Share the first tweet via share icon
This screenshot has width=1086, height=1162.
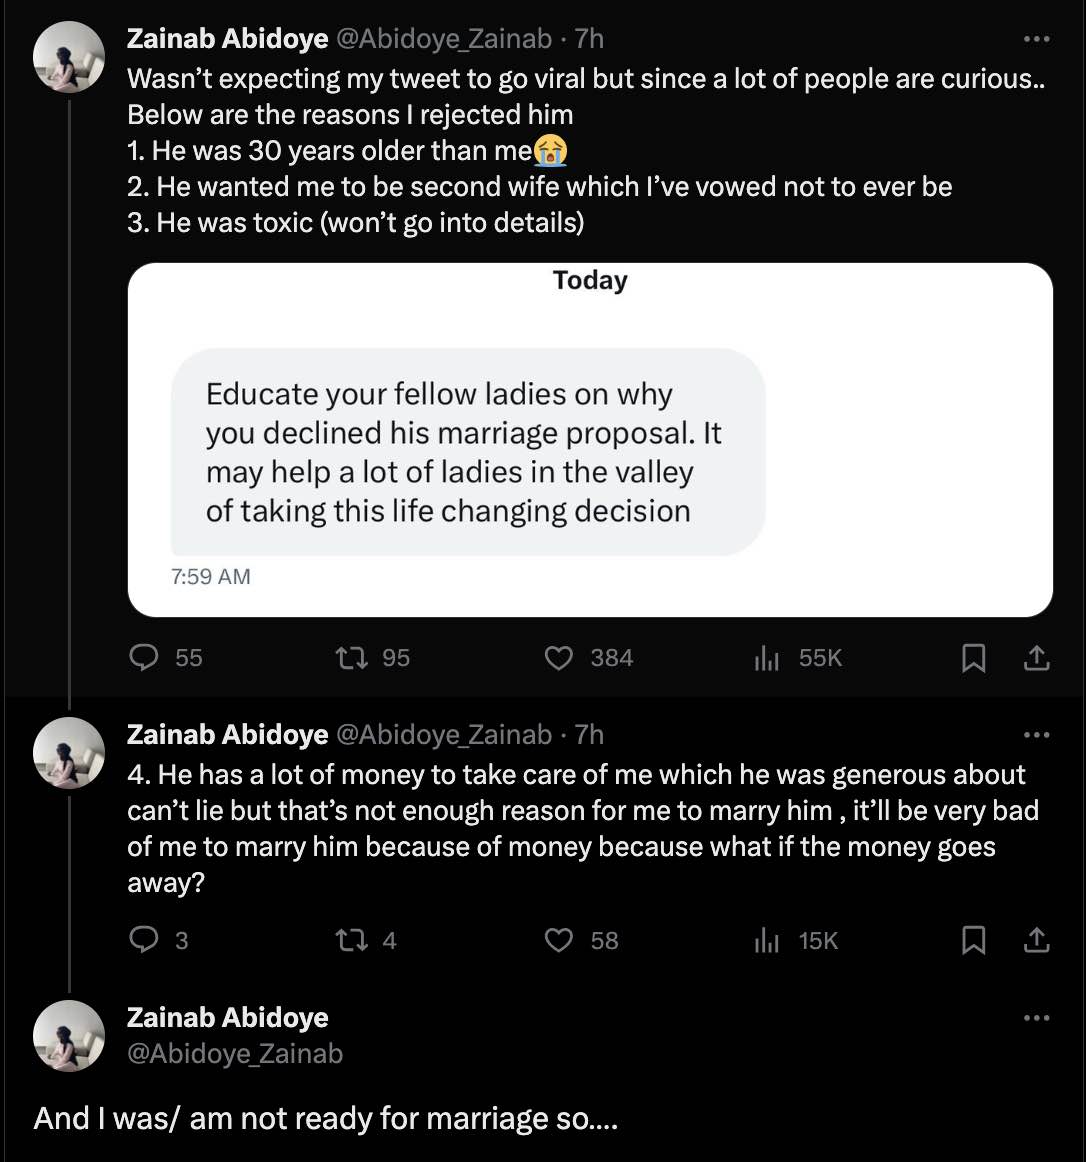(1037, 657)
